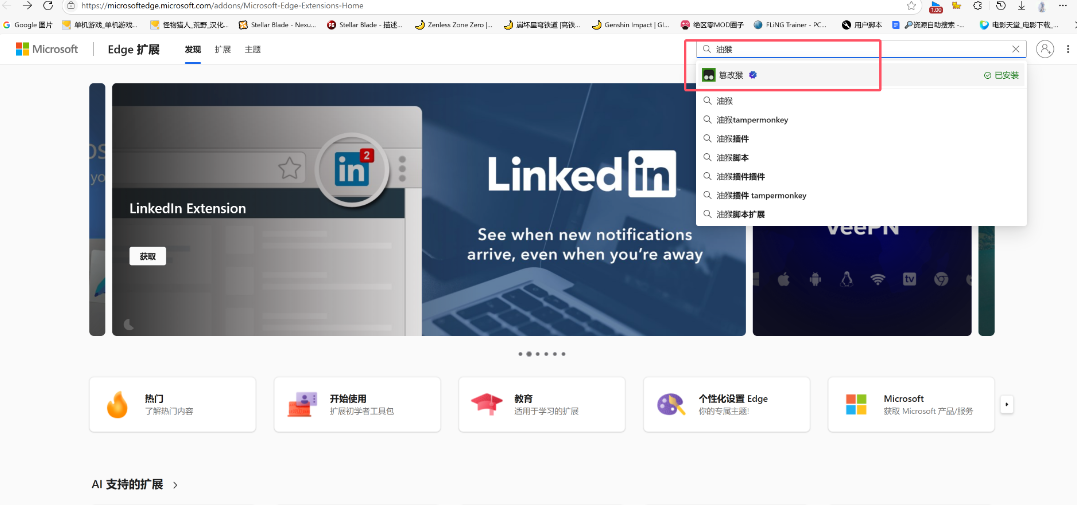The height and width of the screenshot is (505, 1077).
Task: Open the Stellar Blade - Nexu bookmark
Action: click(277, 25)
